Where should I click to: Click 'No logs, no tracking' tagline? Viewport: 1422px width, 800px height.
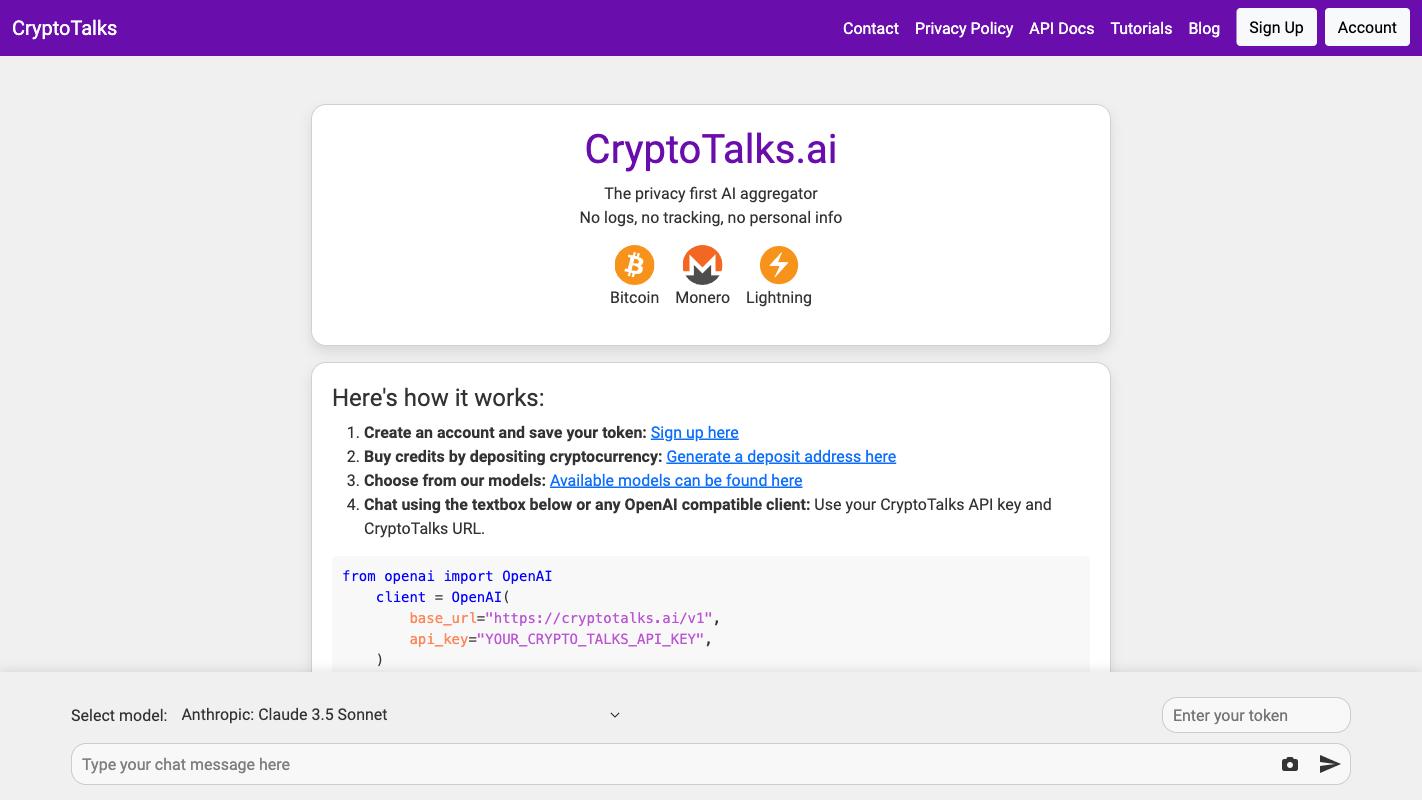(711, 217)
